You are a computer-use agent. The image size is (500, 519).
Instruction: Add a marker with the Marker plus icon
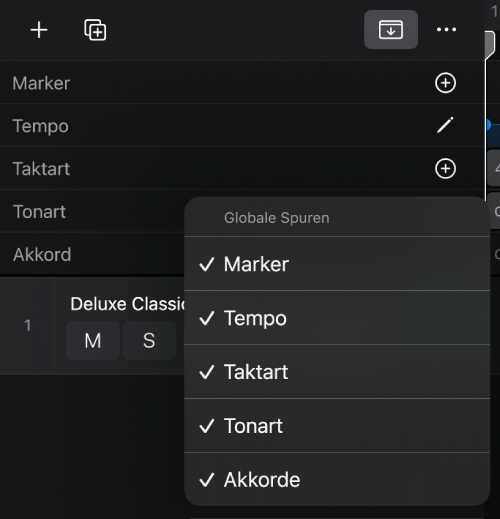click(445, 83)
